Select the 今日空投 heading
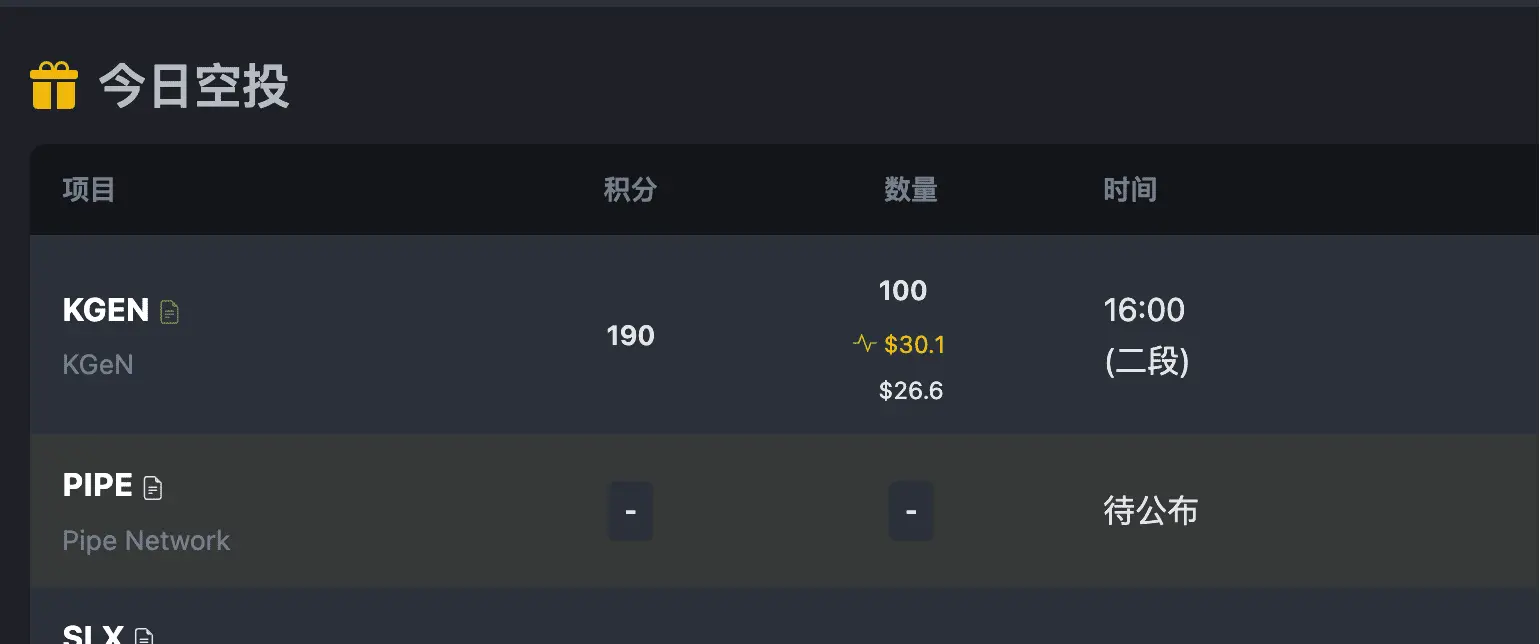Viewport: 1540px width, 644px height. click(x=194, y=87)
